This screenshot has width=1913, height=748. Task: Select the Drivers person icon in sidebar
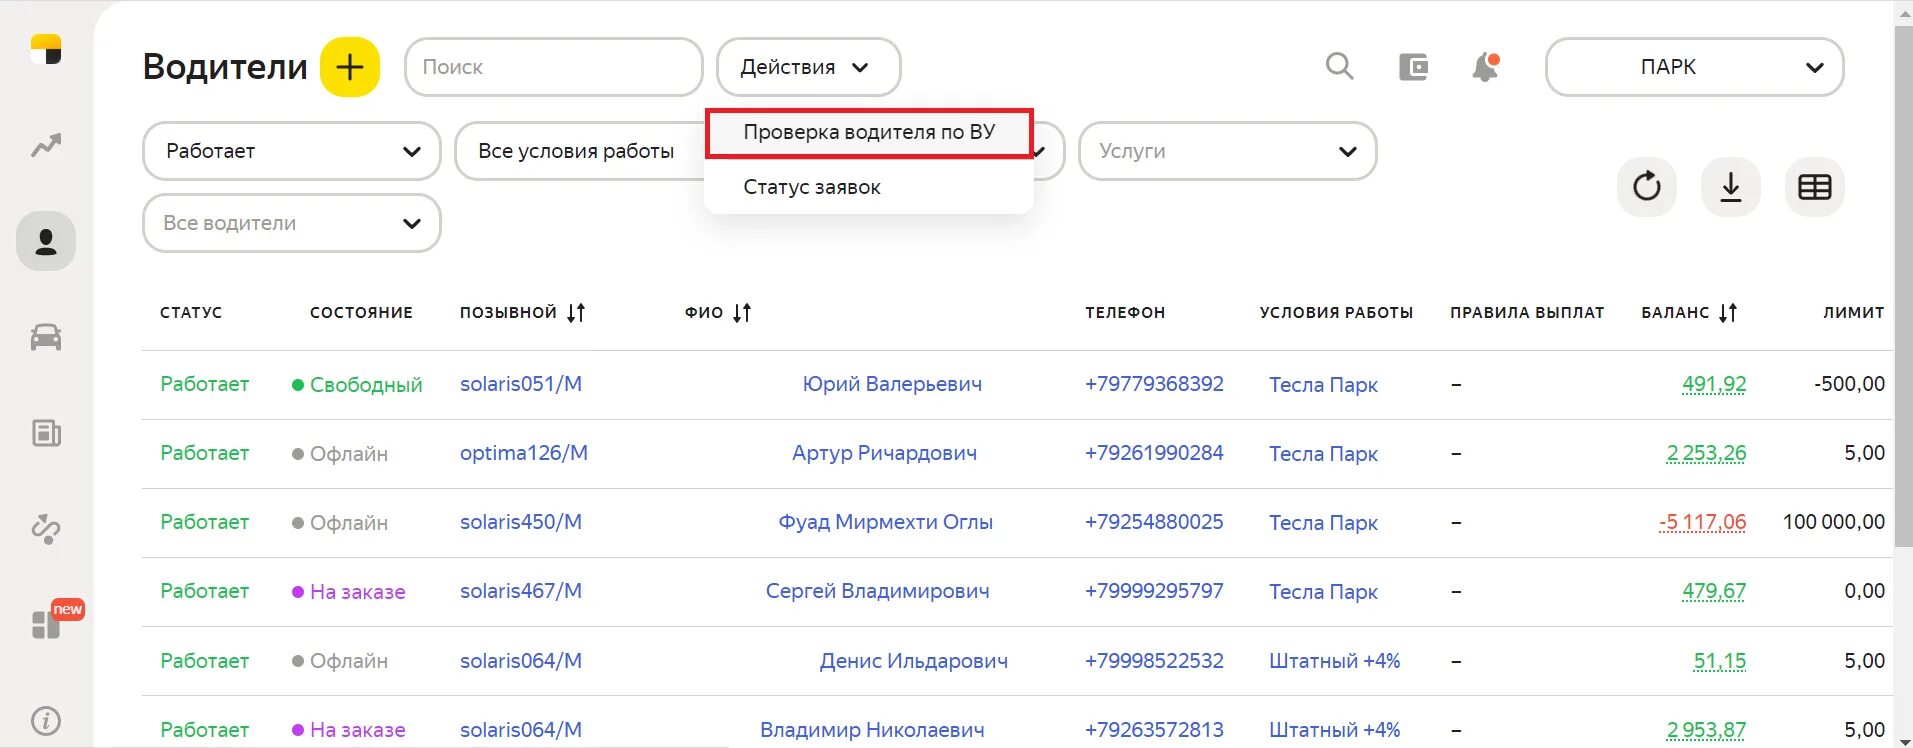(x=46, y=241)
